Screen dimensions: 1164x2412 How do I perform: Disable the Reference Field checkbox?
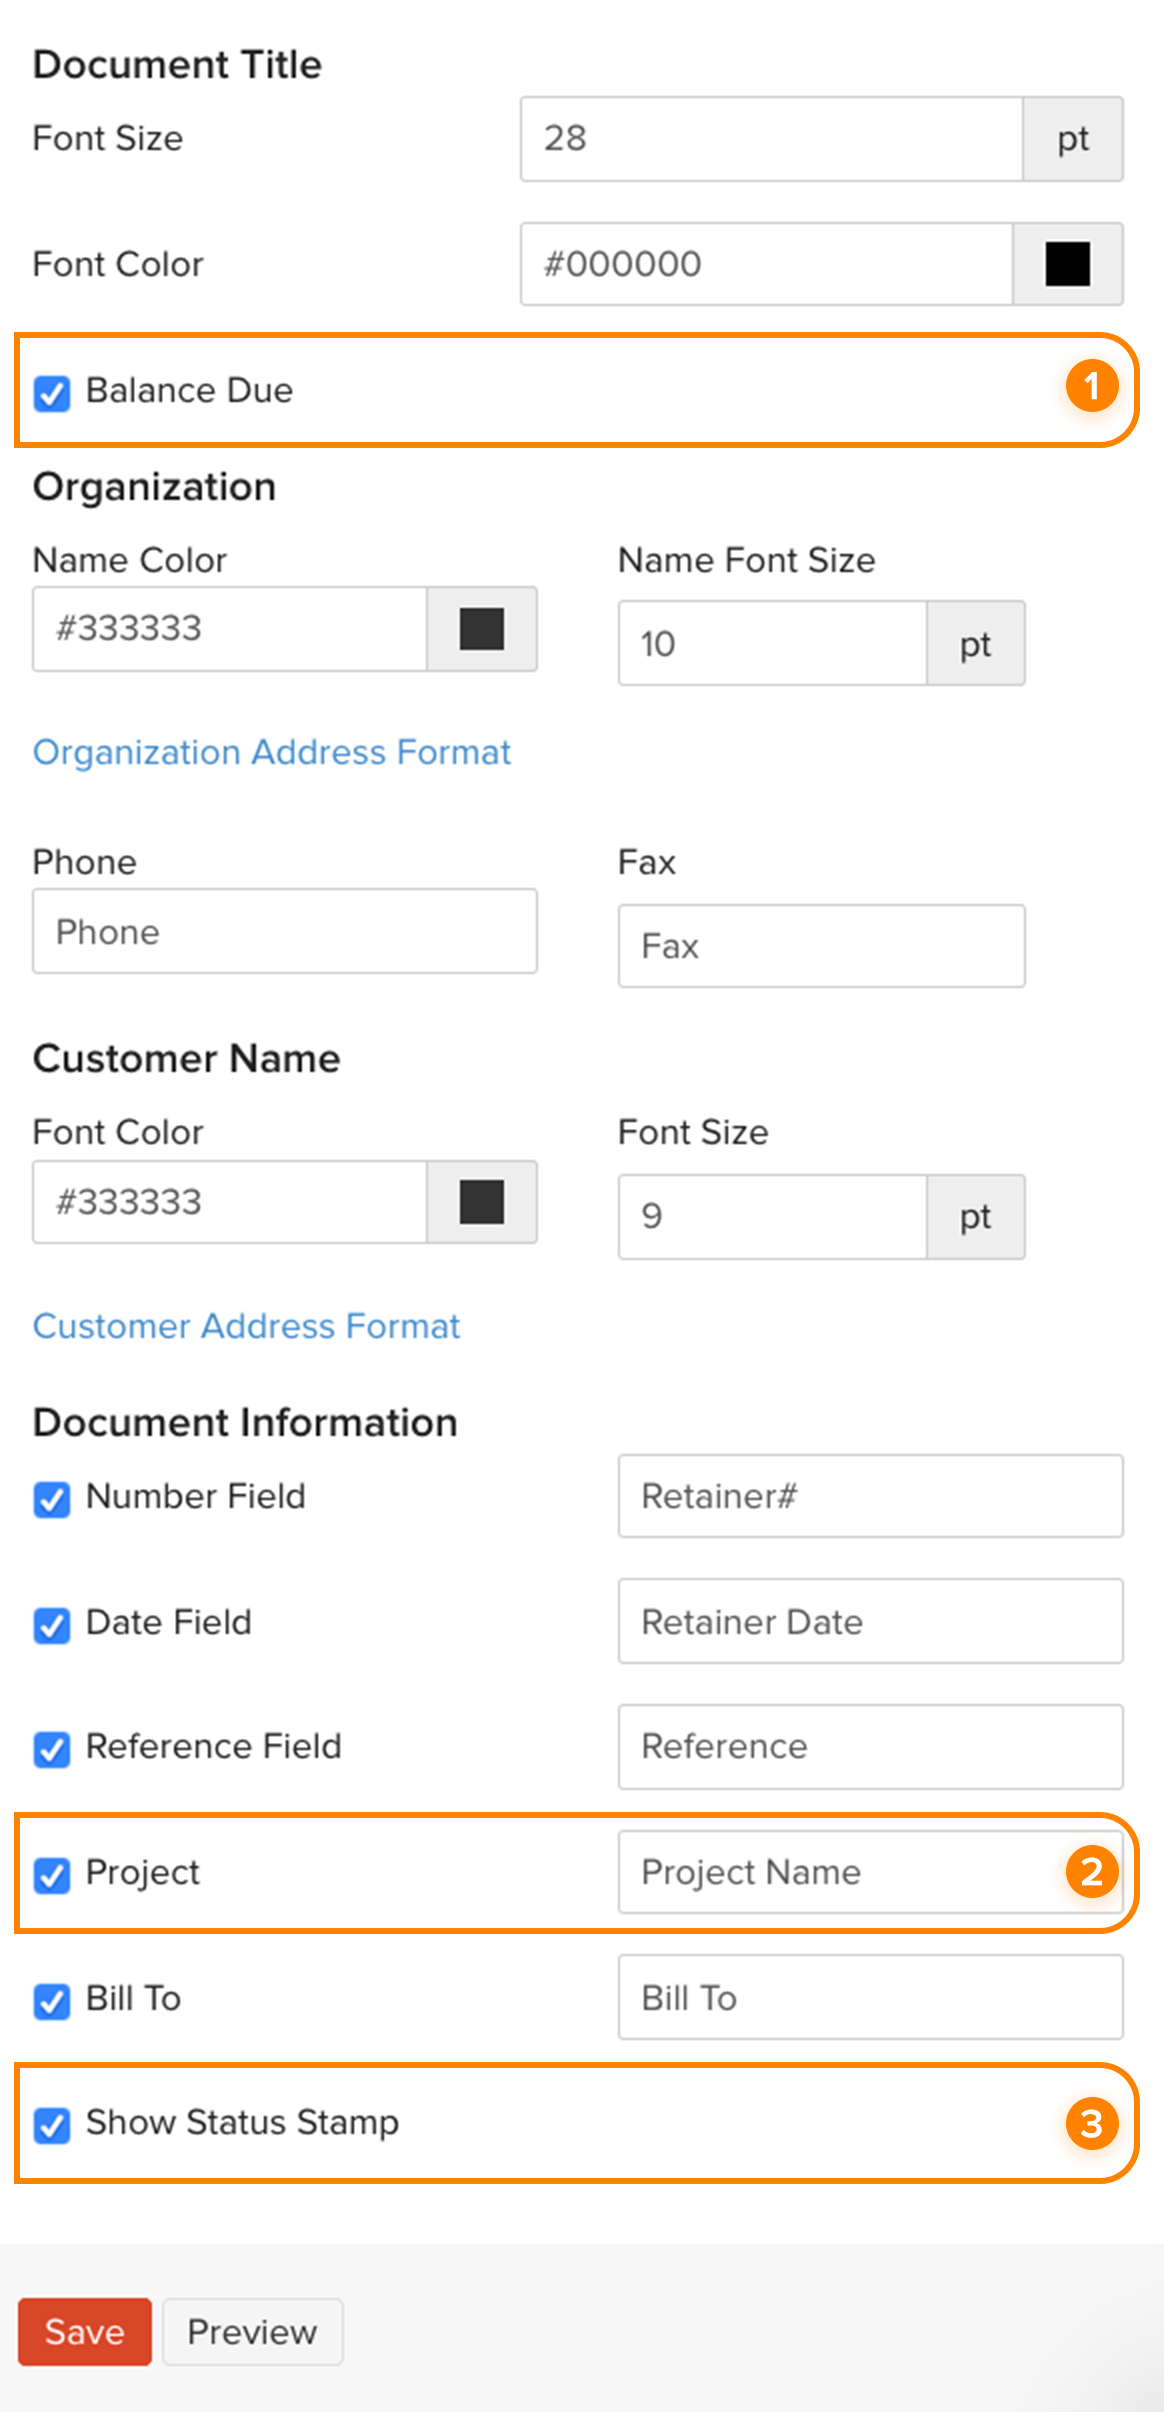click(x=52, y=1749)
